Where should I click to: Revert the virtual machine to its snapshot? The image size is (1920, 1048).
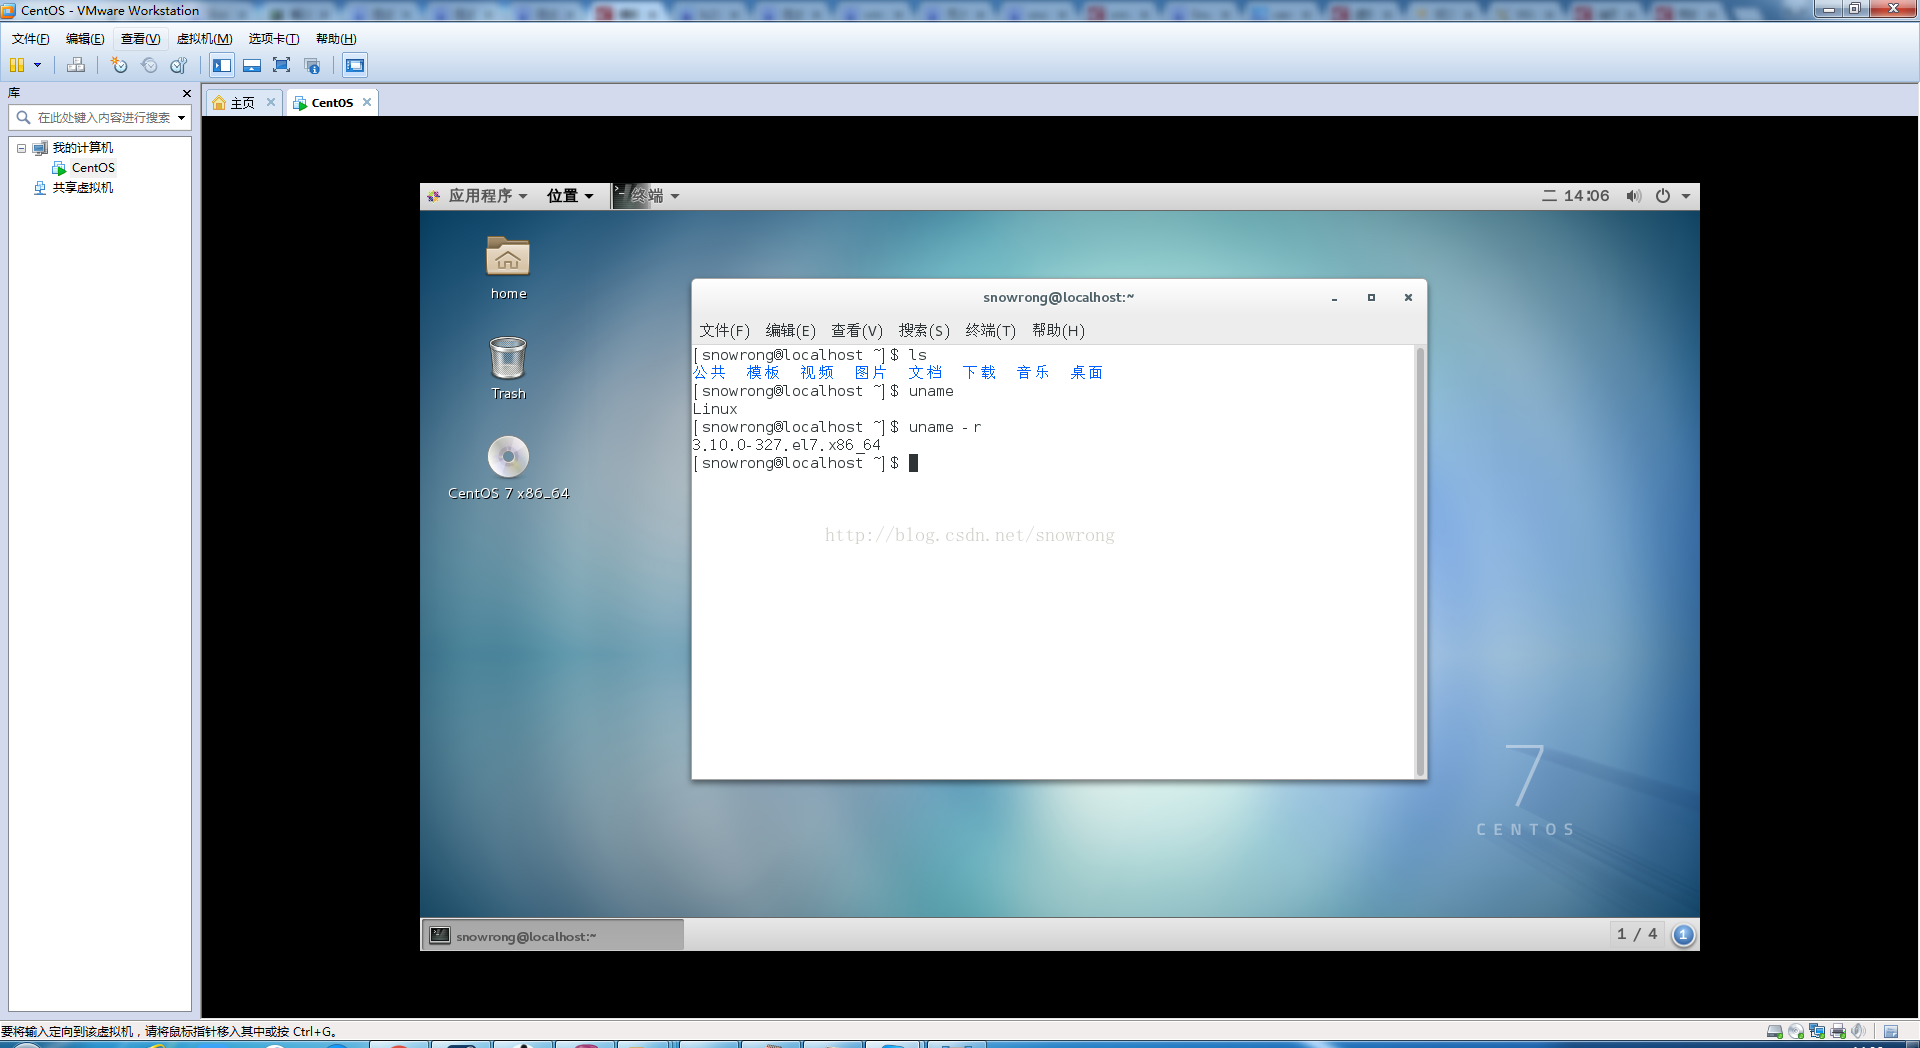click(x=149, y=66)
